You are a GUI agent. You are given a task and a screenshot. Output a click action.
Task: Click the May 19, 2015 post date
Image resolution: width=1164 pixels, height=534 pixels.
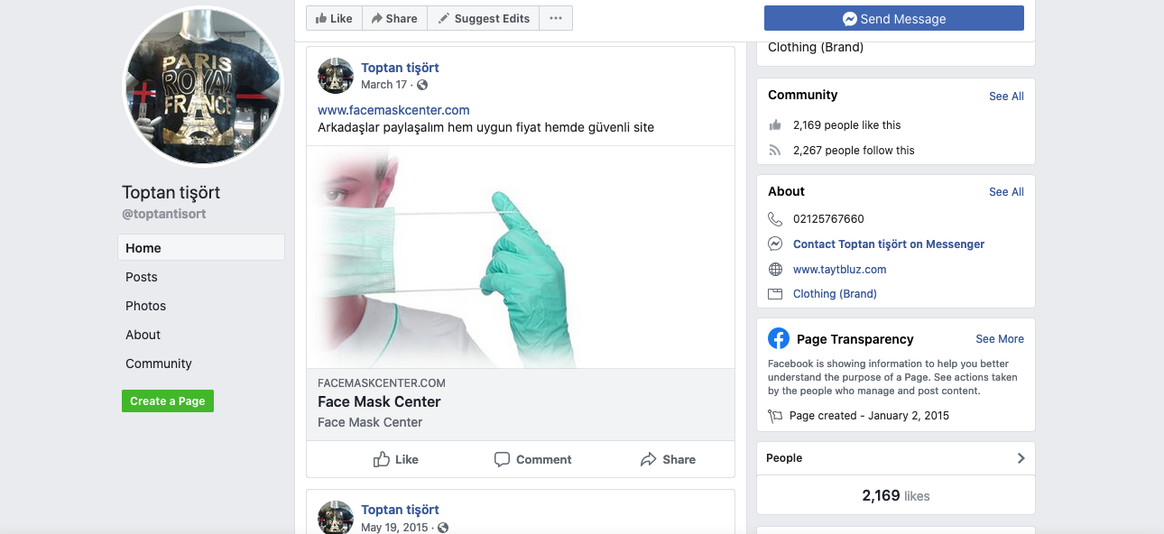click(394, 527)
